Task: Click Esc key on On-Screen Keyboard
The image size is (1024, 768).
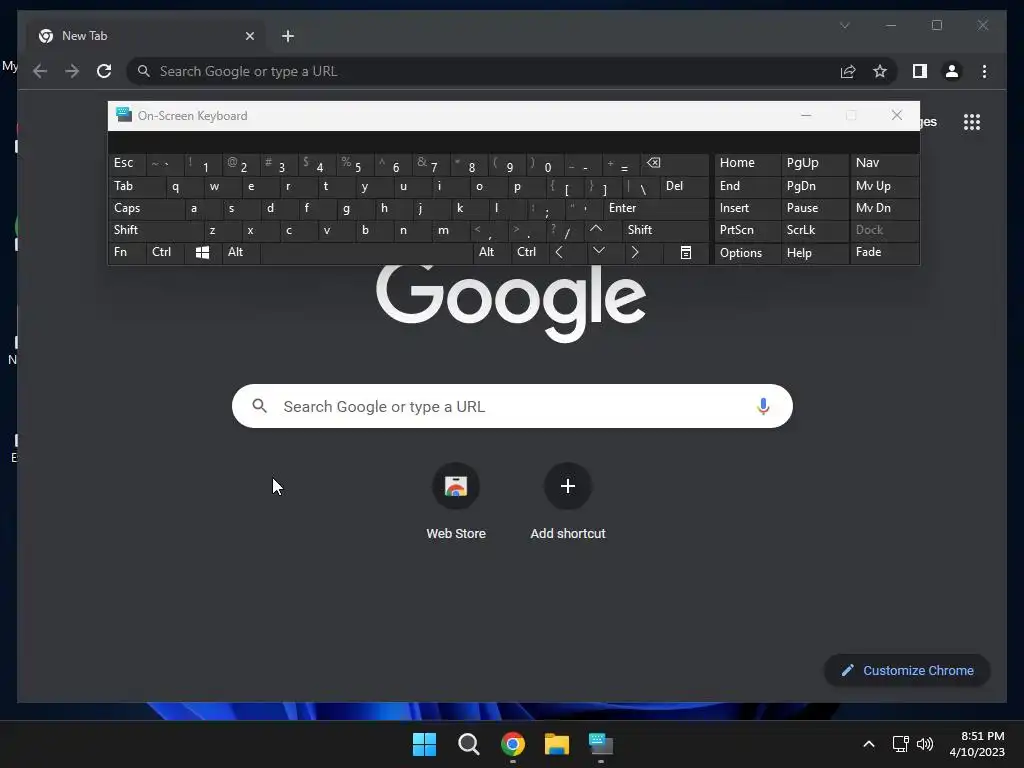Action: click(127, 163)
